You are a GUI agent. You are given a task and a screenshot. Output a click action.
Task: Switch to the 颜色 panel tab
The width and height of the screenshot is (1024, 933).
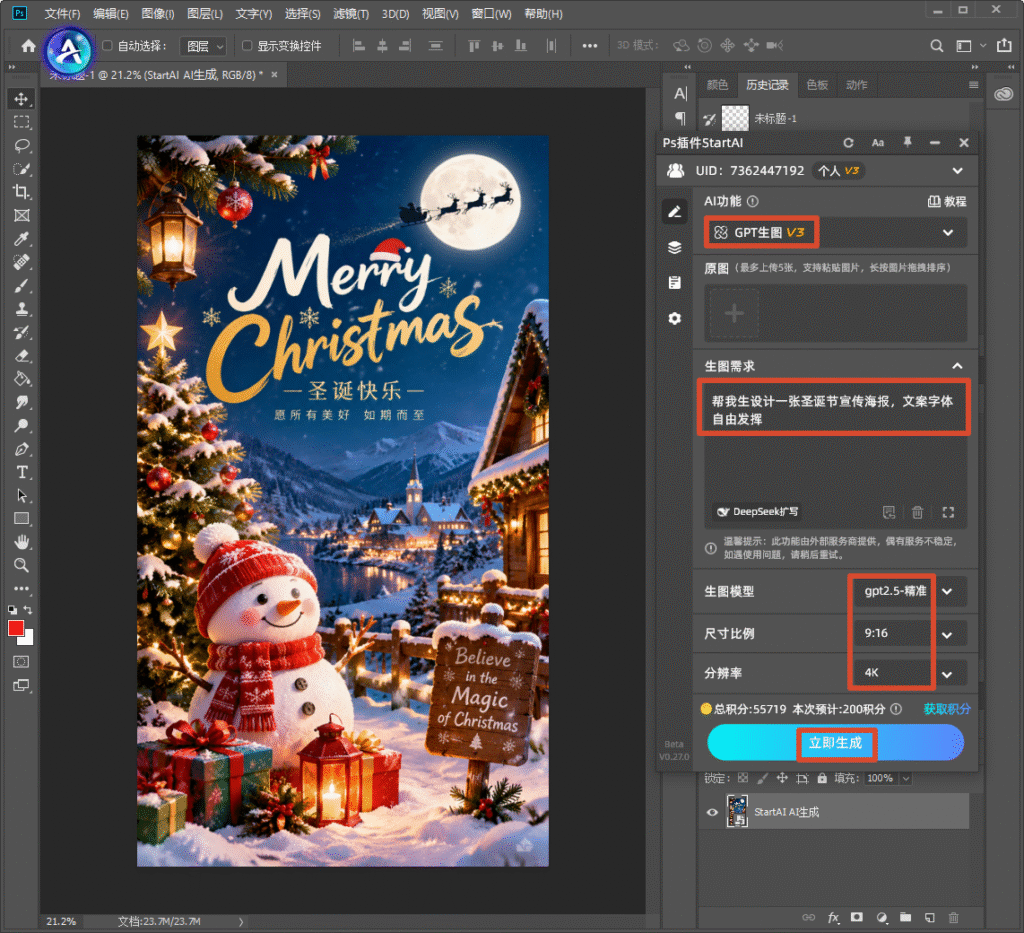coord(717,85)
